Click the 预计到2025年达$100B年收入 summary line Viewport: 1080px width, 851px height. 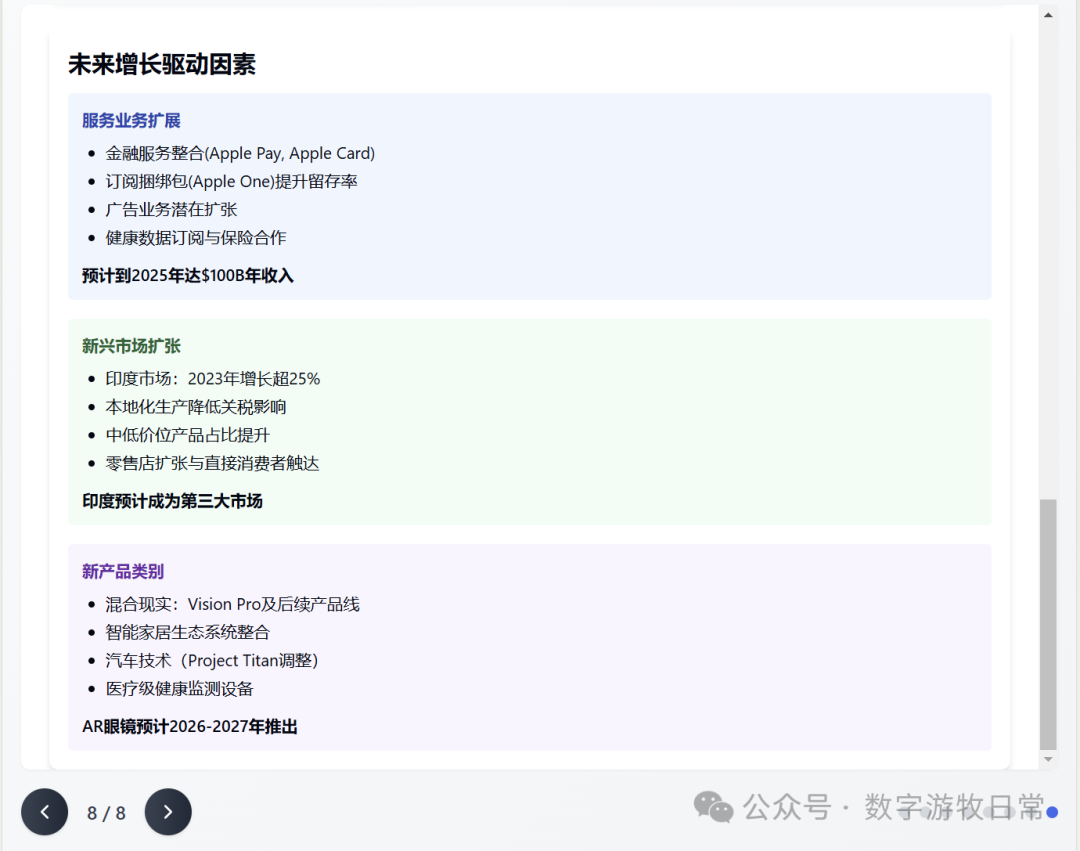pyautogui.click(x=188, y=275)
